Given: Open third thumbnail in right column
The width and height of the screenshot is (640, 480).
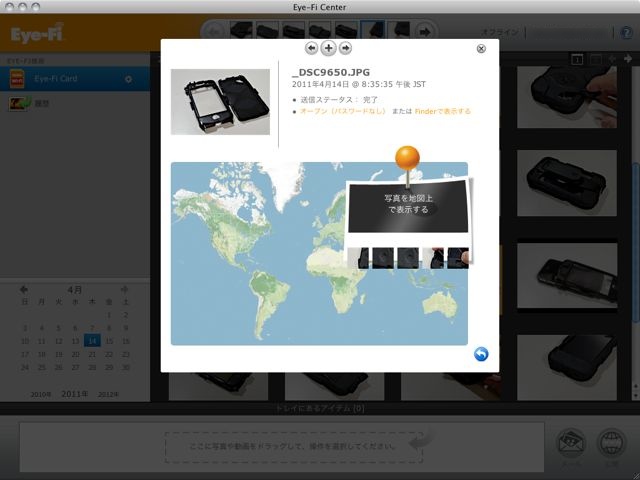Looking at the screenshot, I should click(x=567, y=276).
